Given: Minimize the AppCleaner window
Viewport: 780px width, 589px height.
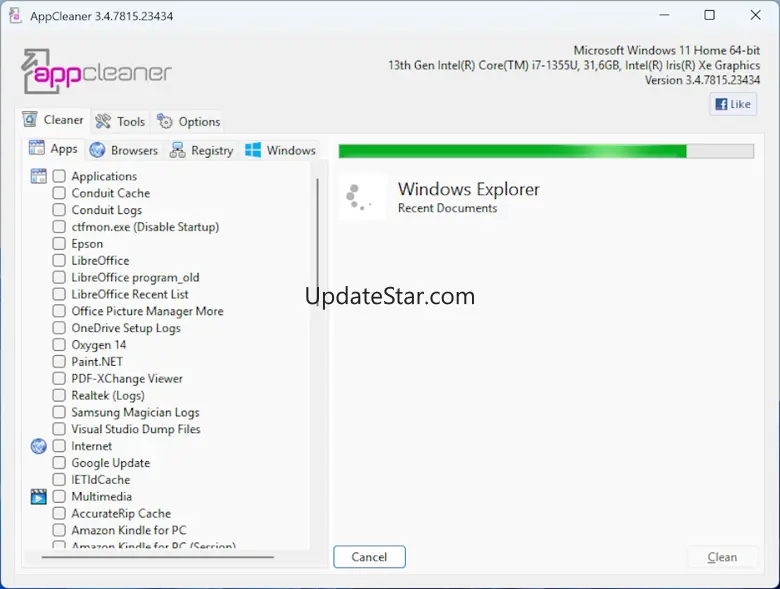Looking at the screenshot, I should pyautogui.click(x=664, y=15).
